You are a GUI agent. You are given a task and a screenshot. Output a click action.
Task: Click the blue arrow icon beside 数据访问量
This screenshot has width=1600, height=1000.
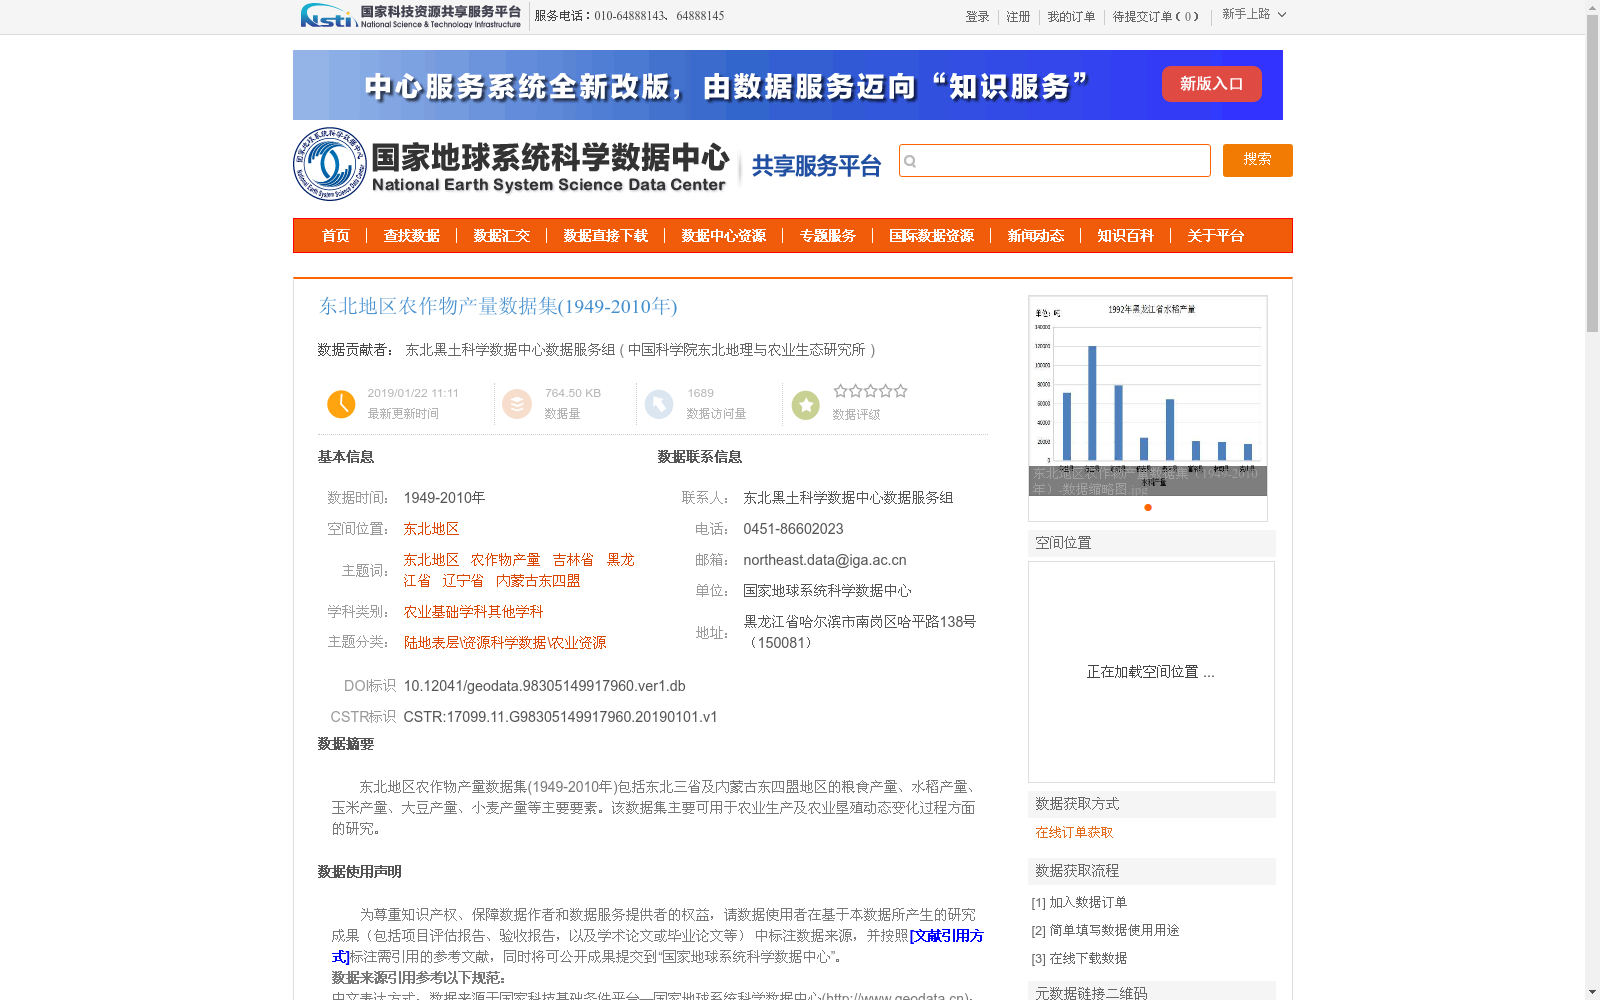660,404
